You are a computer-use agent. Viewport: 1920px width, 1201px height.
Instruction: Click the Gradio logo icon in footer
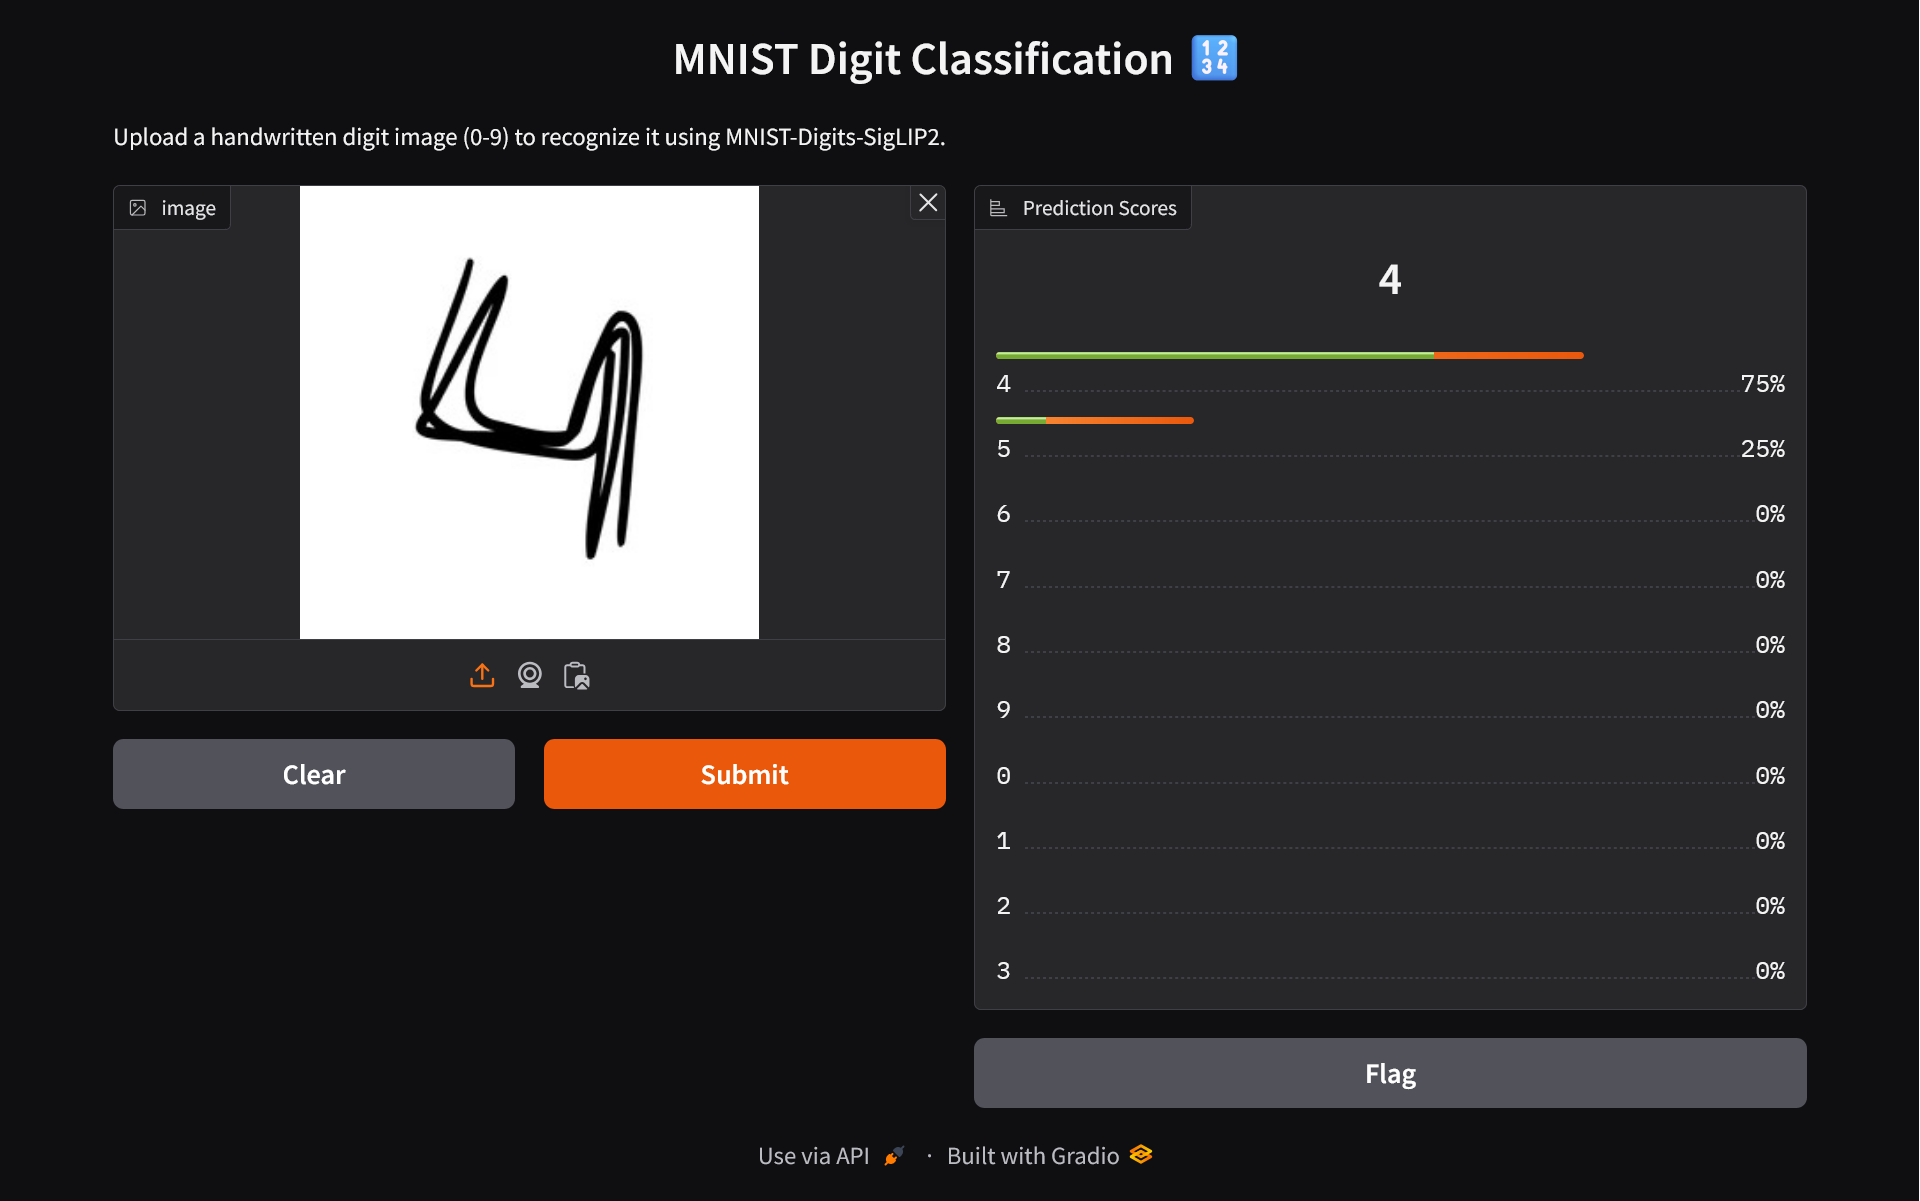coord(1141,1155)
